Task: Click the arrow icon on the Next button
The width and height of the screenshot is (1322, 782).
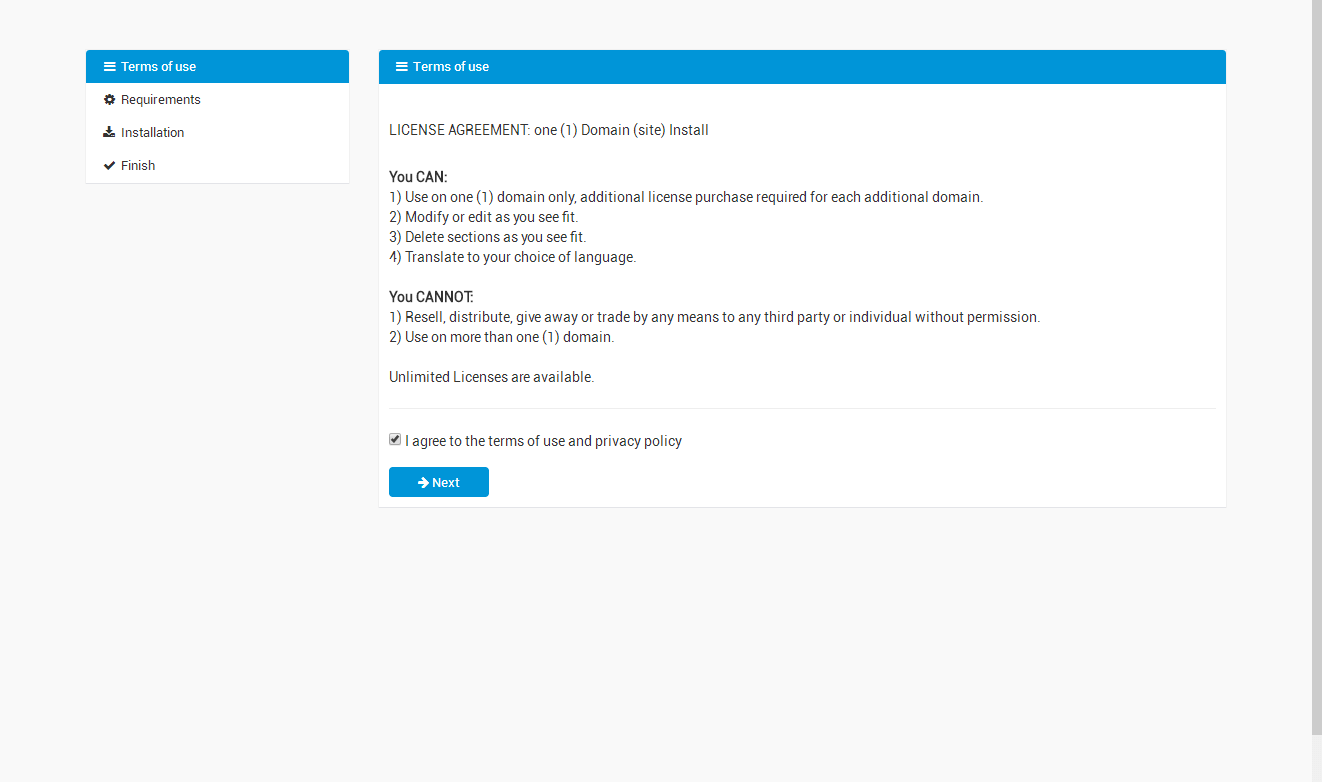Action: click(423, 483)
